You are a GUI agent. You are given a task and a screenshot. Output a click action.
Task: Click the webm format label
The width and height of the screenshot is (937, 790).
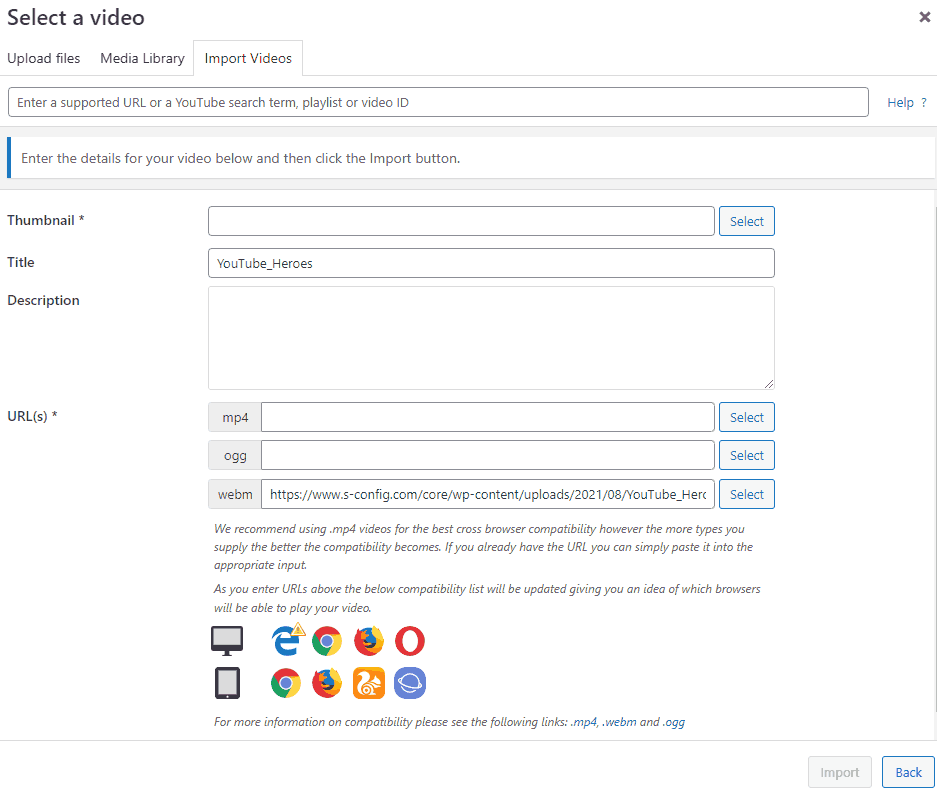235,494
